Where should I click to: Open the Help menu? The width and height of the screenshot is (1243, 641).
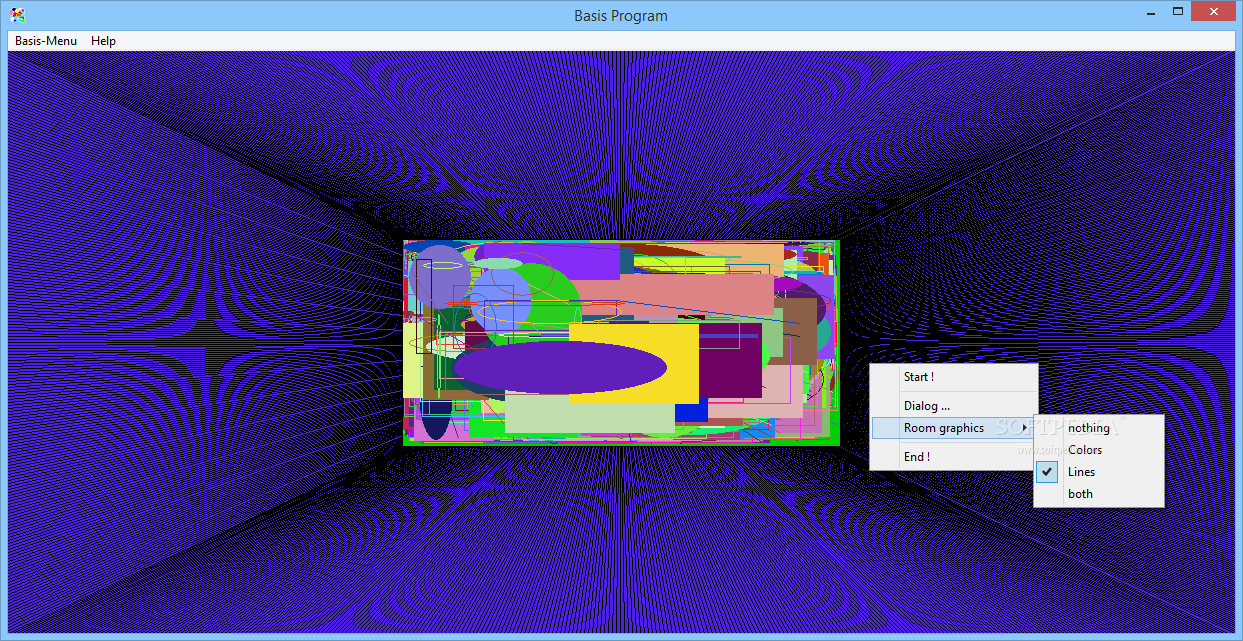click(103, 41)
